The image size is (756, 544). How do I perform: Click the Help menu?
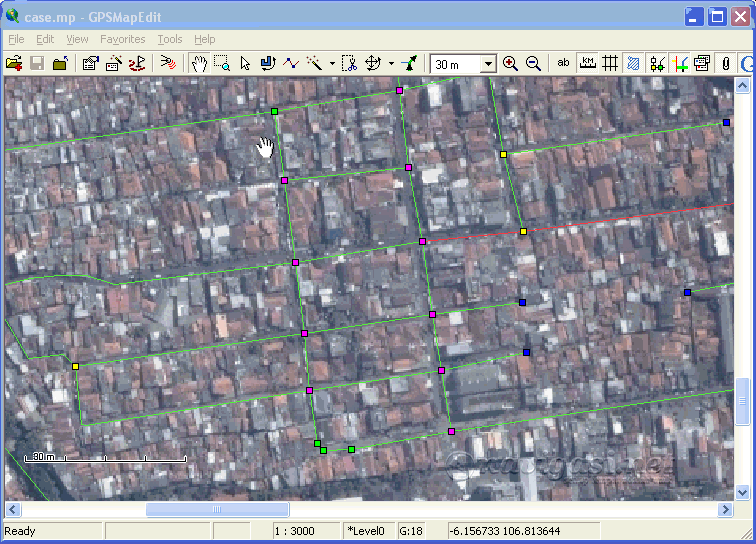(204, 39)
